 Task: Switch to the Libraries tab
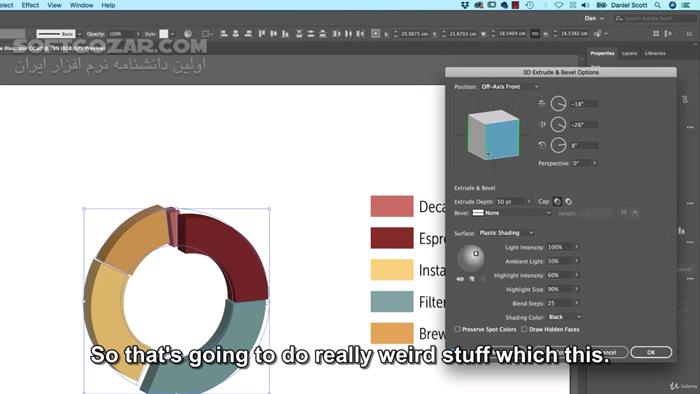click(x=655, y=53)
